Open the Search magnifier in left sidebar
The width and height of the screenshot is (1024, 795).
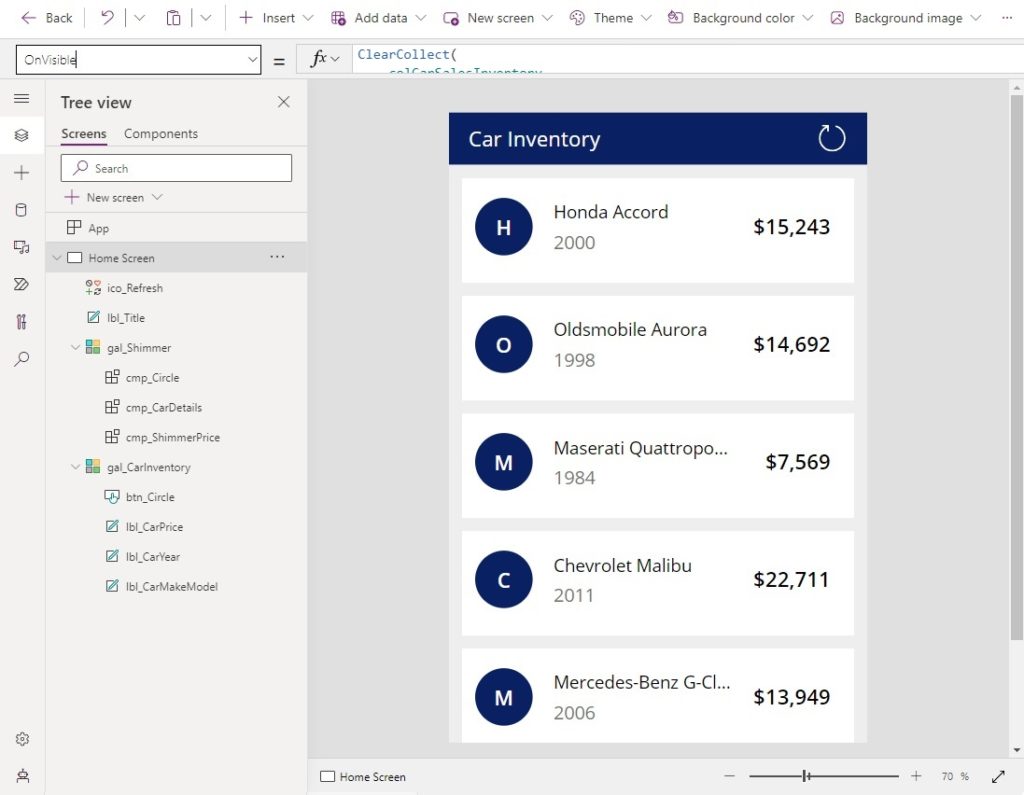pyautogui.click(x=21, y=358)
